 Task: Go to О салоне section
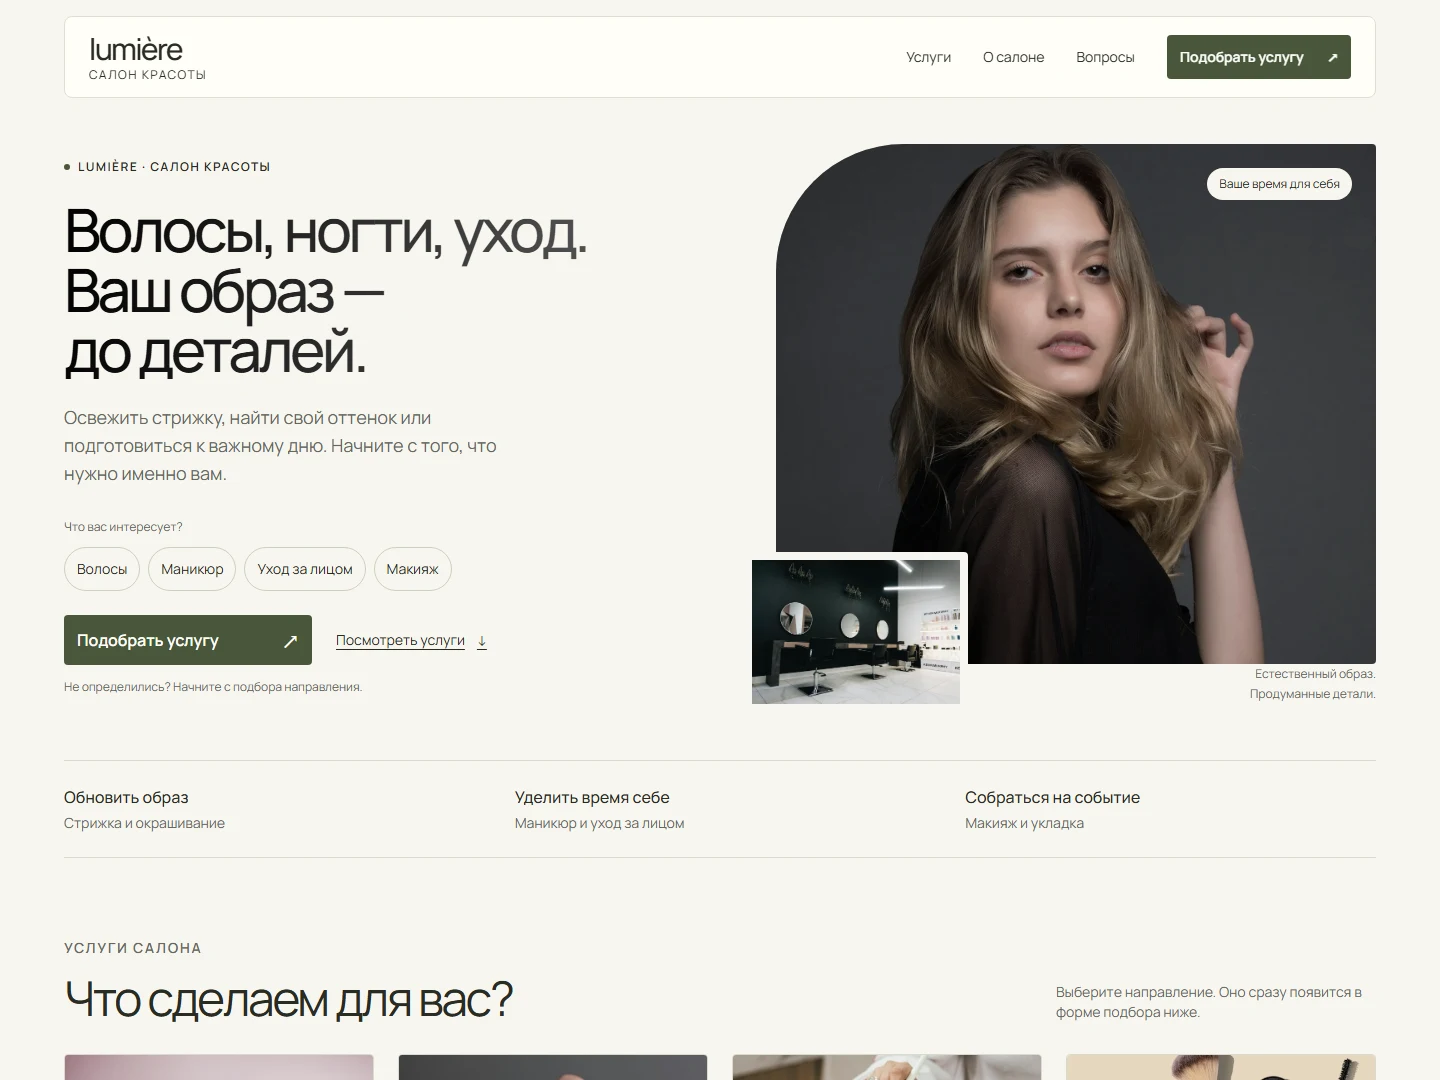point(1013,57)
